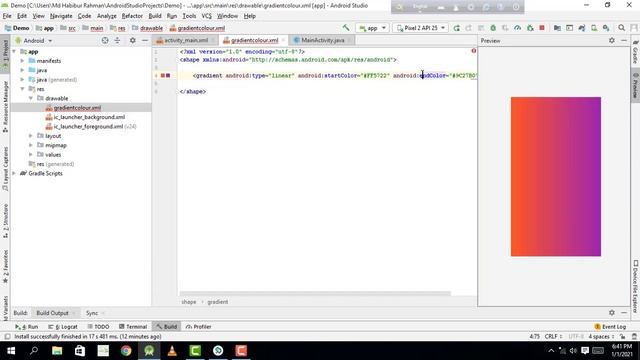
Task: Hide the Preview panel with the minus icon
Action: (x=624, y=40)
